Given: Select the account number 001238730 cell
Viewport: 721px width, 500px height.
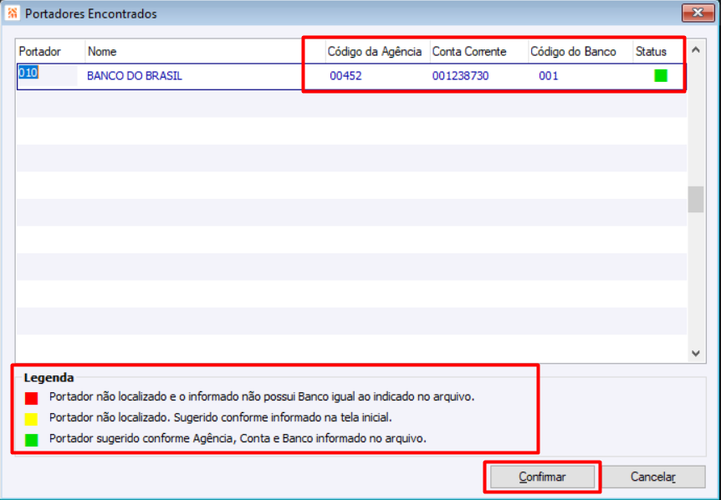Looking at the screenshot, I should click(x=460, y=76).
